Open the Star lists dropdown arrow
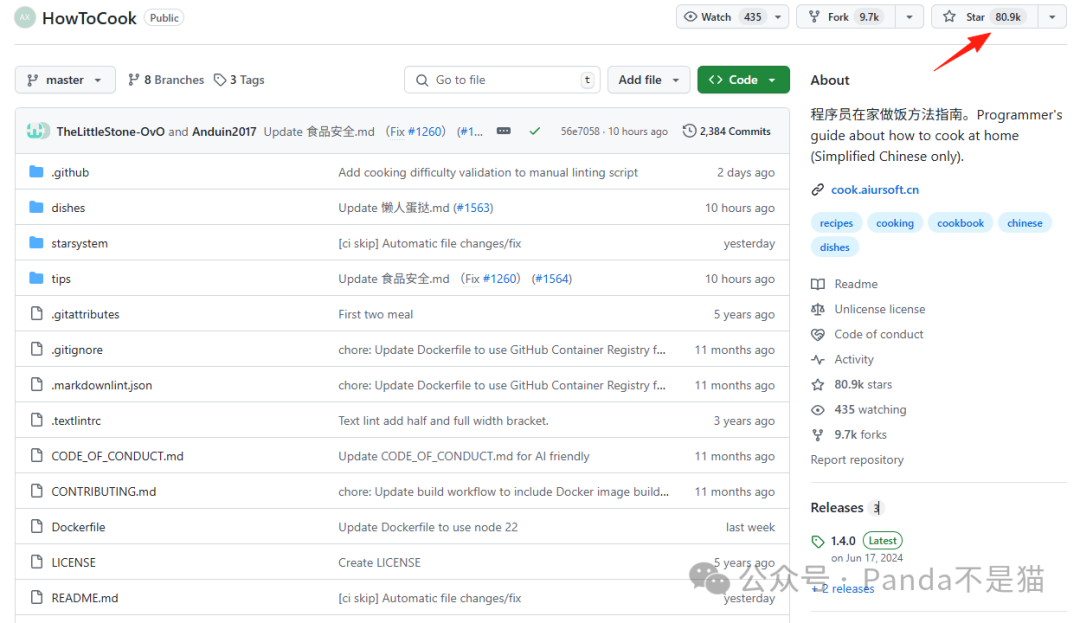This screenshot has width=1080, height=623. [x=1052, y=17]
